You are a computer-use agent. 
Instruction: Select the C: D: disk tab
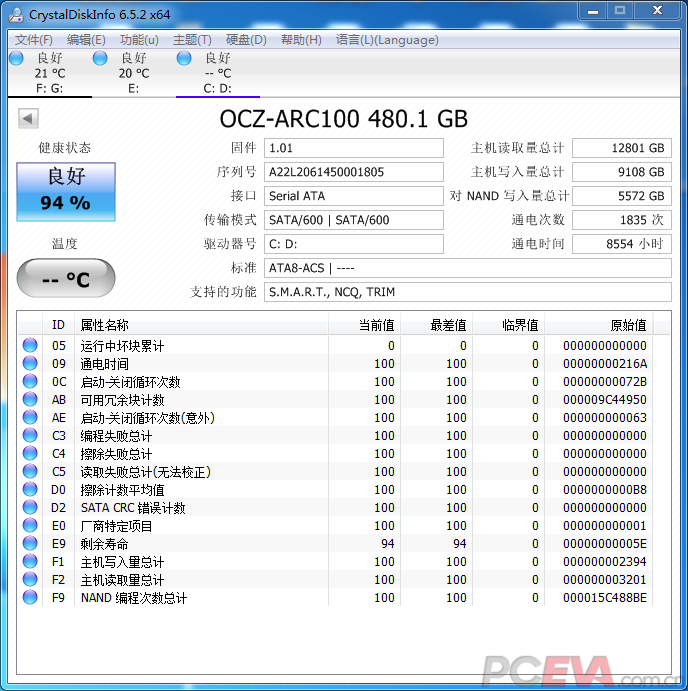pos(218,73)
